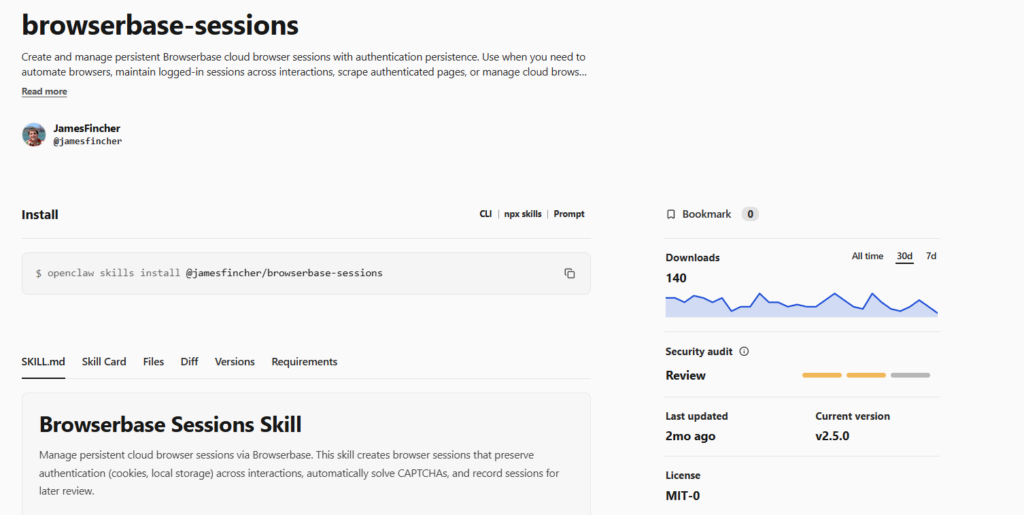Screen dimensions: 1024x515
Task: Expand description with Read more
Action: pos(44,91)
